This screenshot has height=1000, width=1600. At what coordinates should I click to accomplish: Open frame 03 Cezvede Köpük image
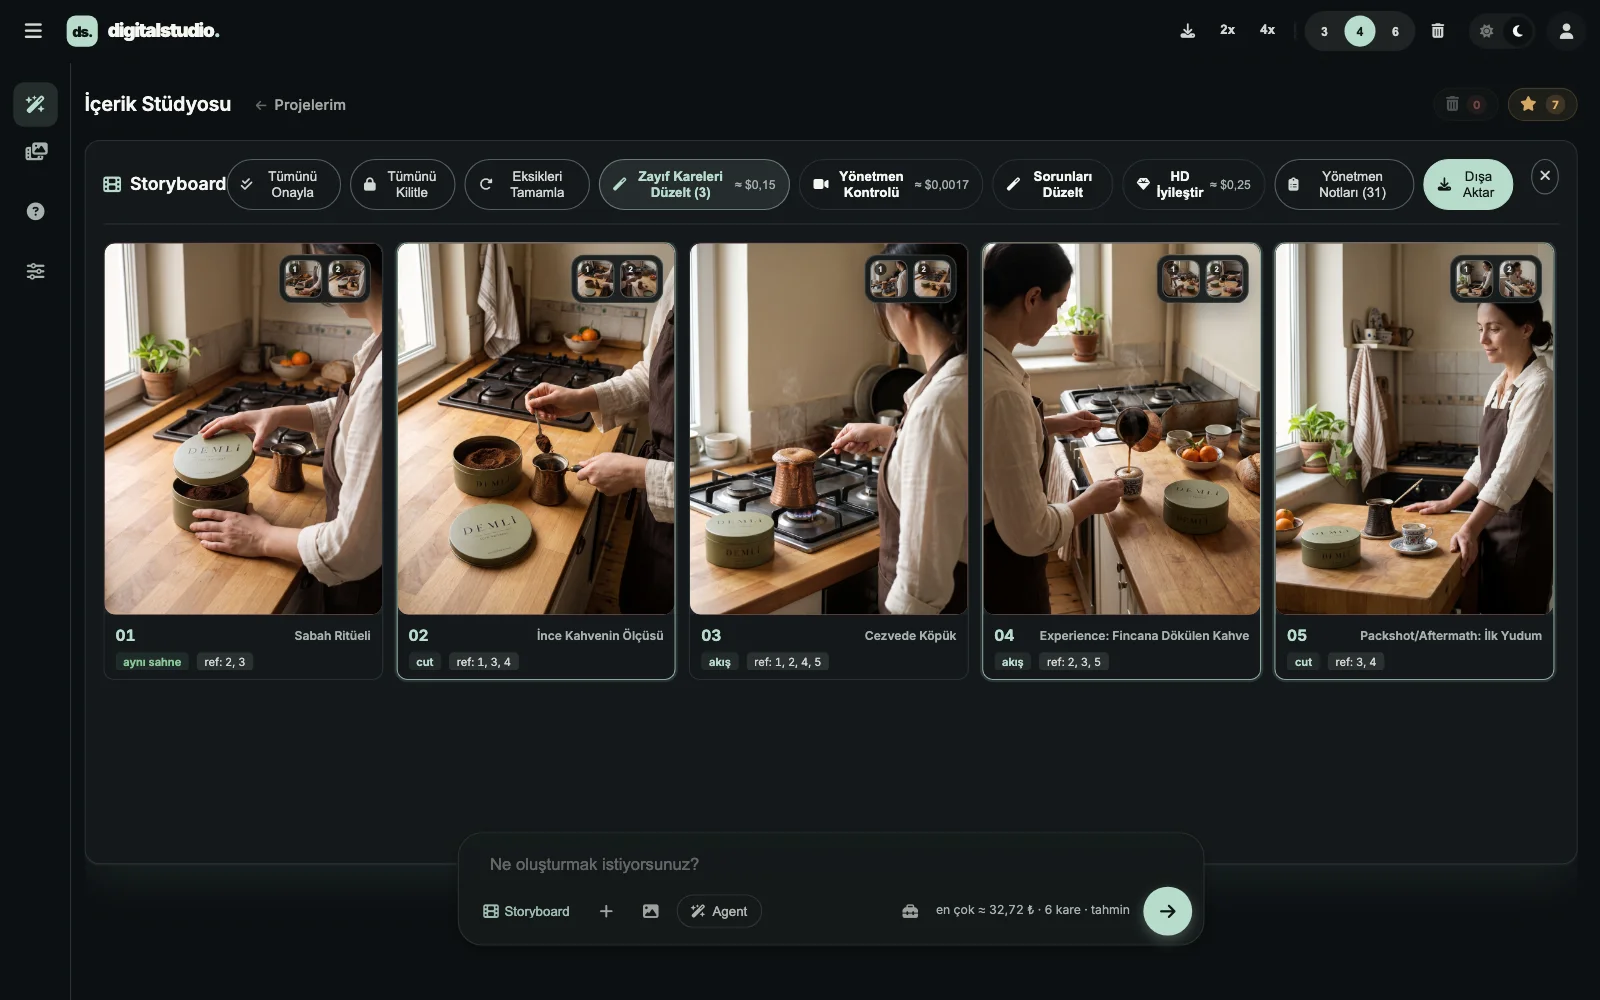829,428
